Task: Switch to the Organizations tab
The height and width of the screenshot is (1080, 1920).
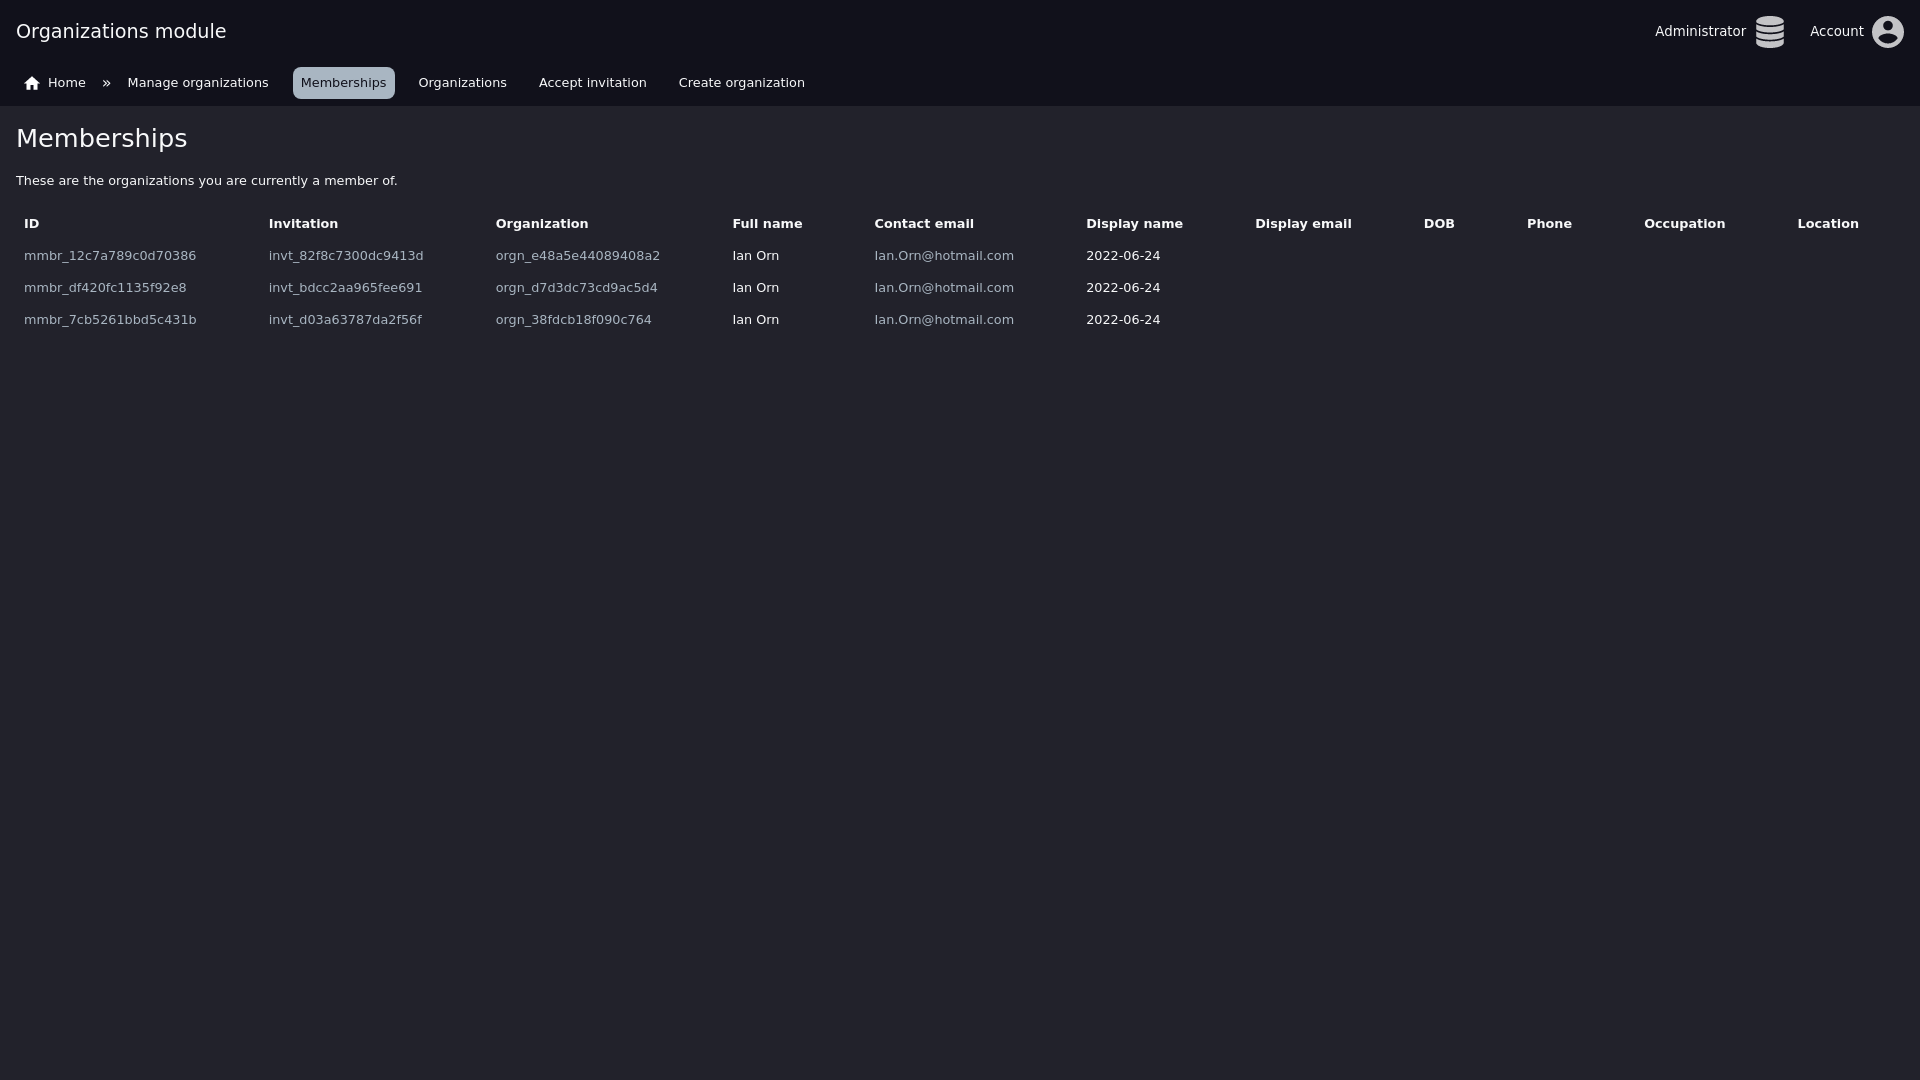Action: point(462,83)
